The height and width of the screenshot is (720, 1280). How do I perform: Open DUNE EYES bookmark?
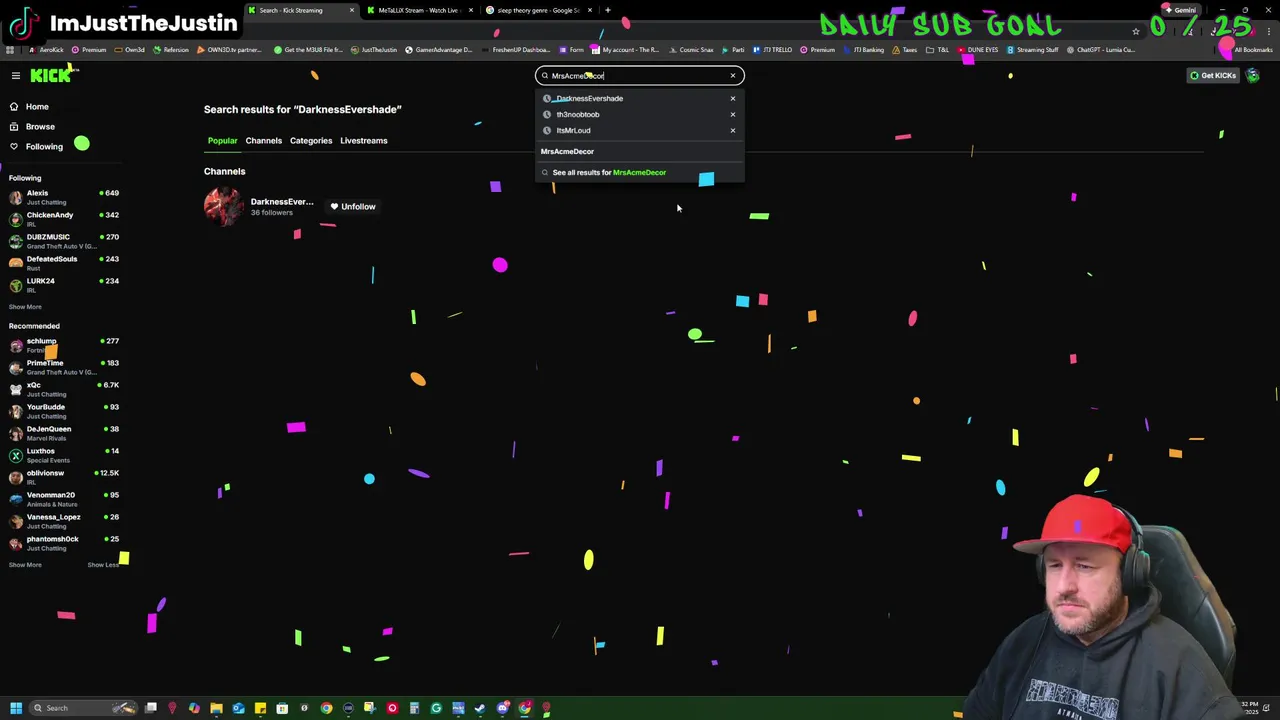tap(978, 50)
